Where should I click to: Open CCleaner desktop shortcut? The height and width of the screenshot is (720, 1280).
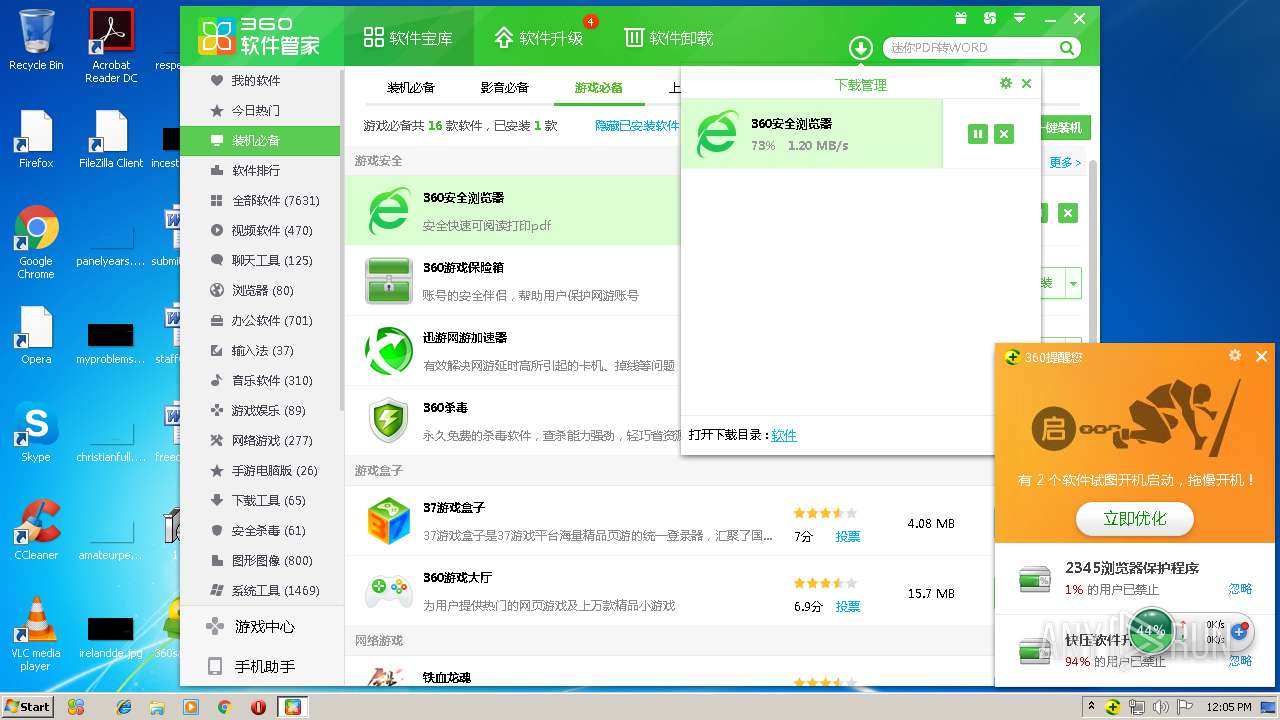(36, 529)
